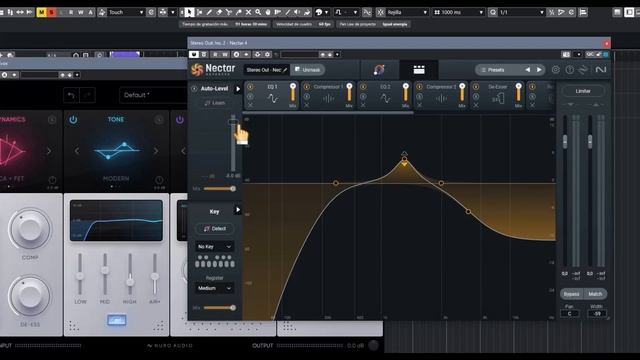Viewport: 640px width, 360px height.
Task: Select the EQ 1 module tab
Action: [272, 96]
